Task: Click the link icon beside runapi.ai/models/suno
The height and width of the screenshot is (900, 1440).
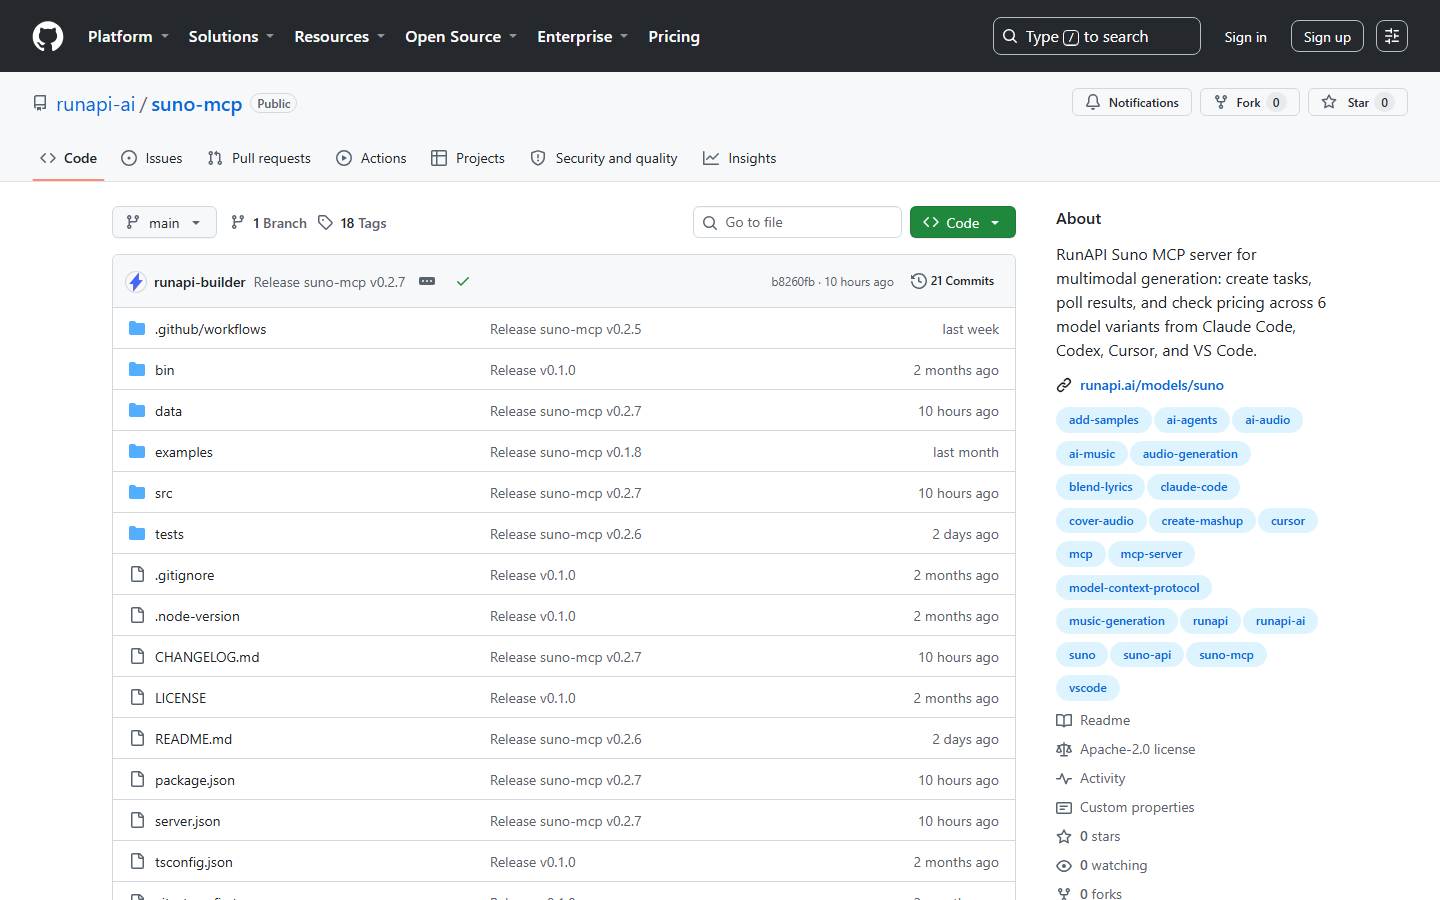Action: point(1064,385)
